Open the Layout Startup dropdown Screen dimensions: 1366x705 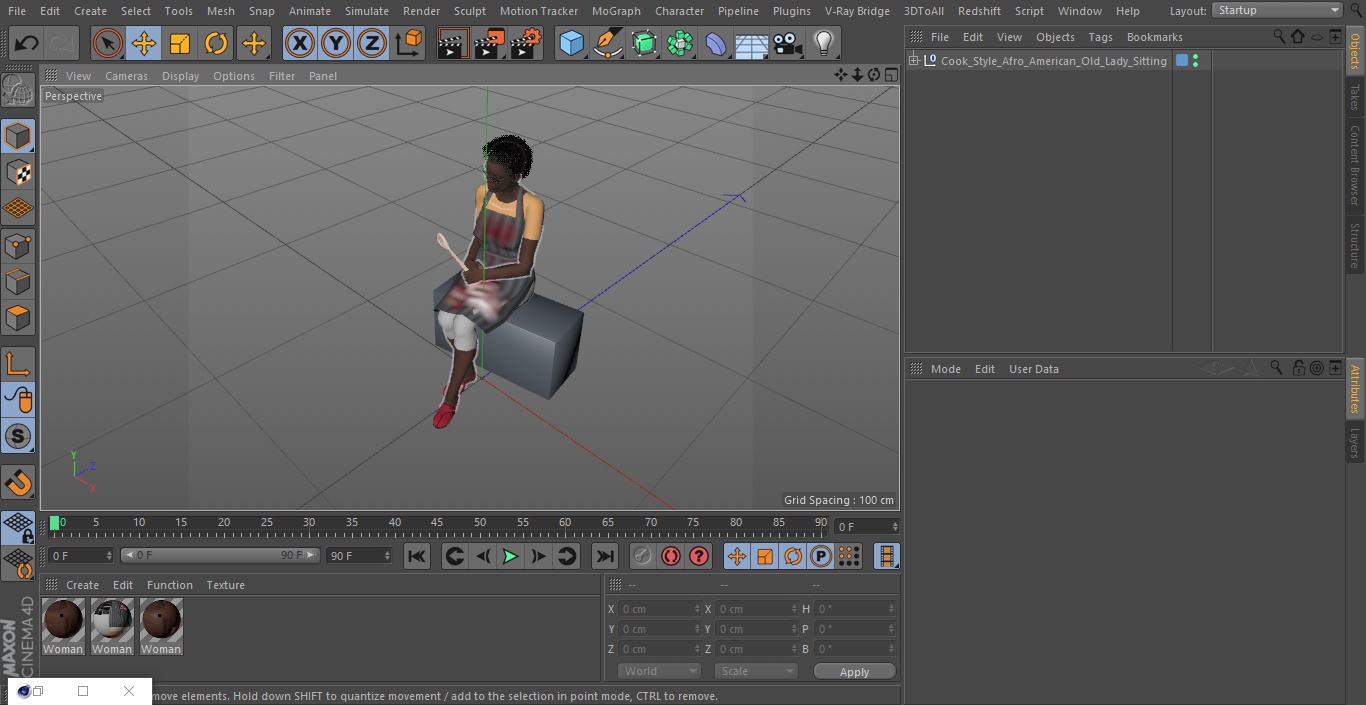point(1278,10)
